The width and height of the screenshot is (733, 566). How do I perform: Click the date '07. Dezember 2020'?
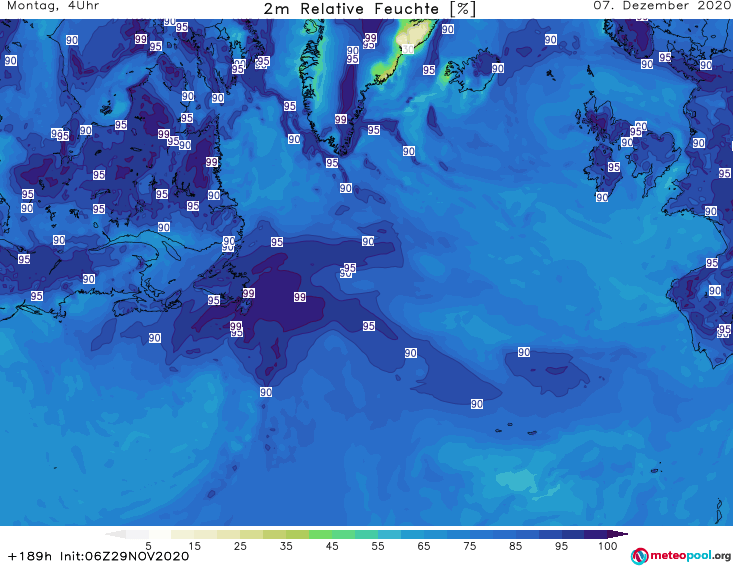pos(661,6)
